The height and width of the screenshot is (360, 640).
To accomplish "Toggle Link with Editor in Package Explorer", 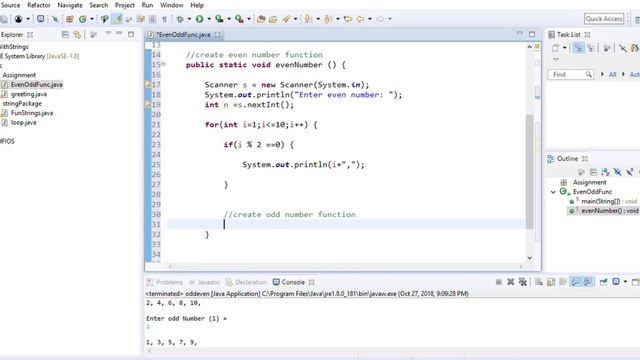I will (77, 35).
